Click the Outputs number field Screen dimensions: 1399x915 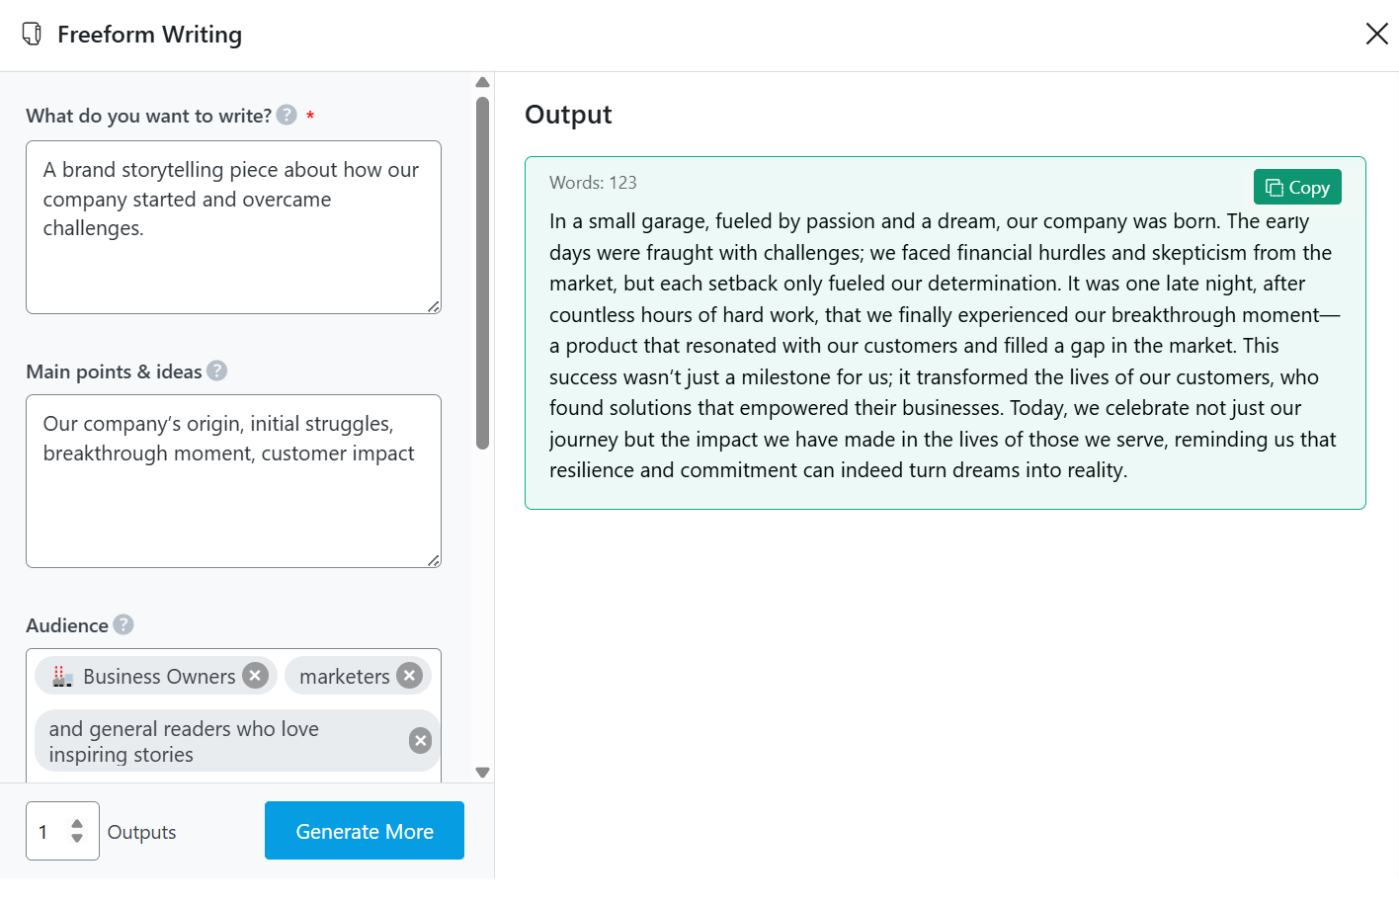tap(48, 831)
